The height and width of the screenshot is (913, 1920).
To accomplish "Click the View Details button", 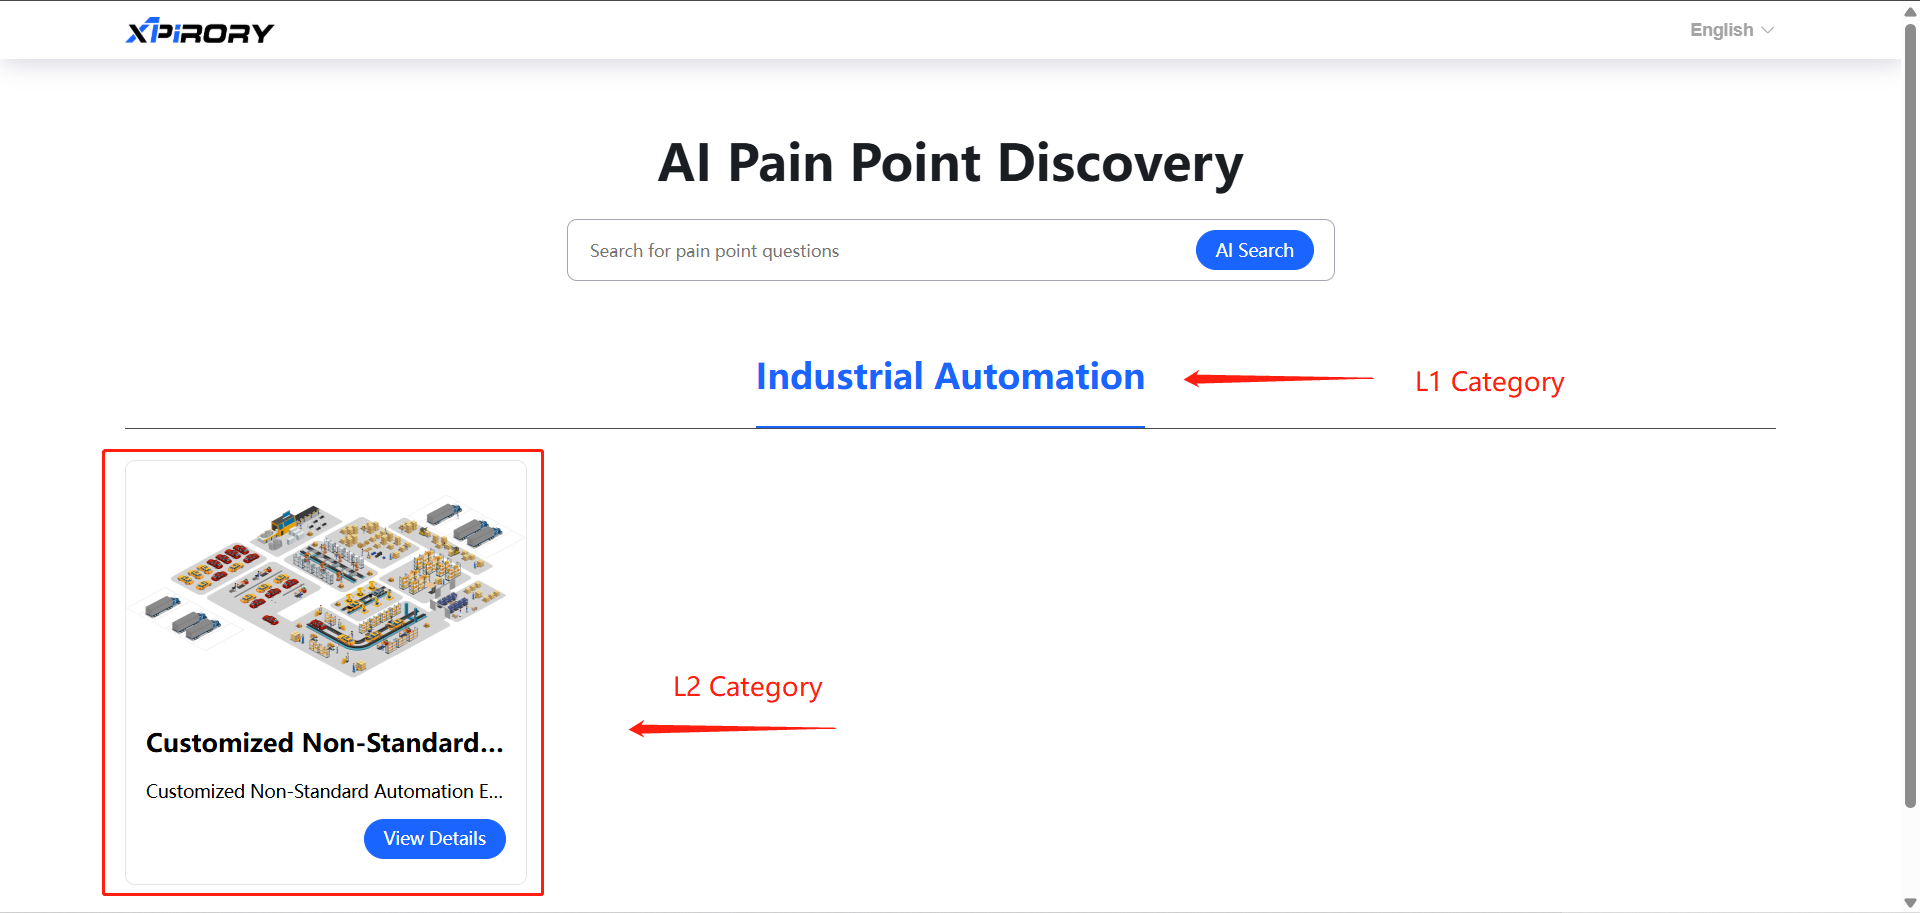I will click(434, 839).
